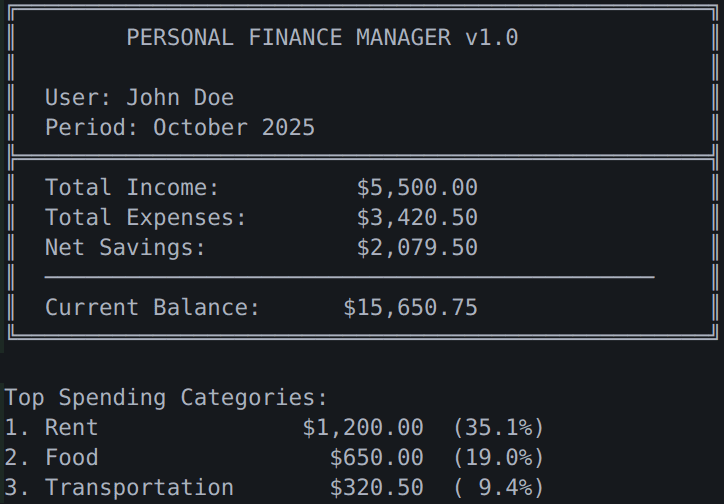724x504 pixels.
Task: Click the $1,200.00 rent amount
Action: click(363, 428)
